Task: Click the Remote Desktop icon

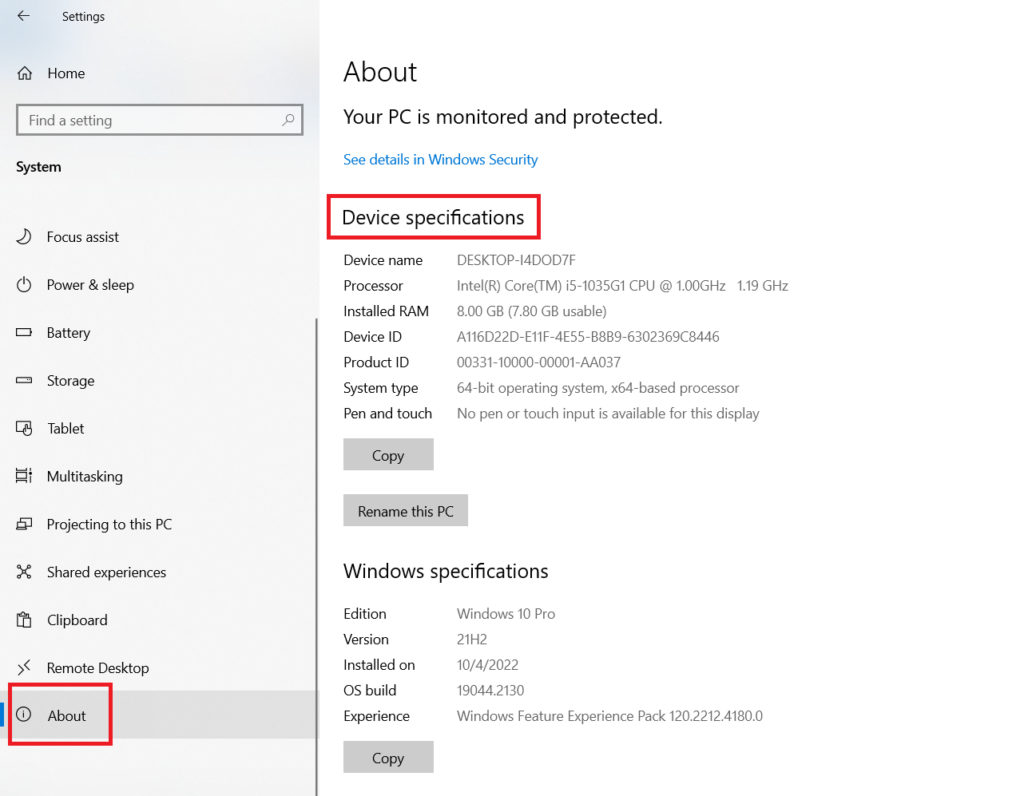Action: 24,667
